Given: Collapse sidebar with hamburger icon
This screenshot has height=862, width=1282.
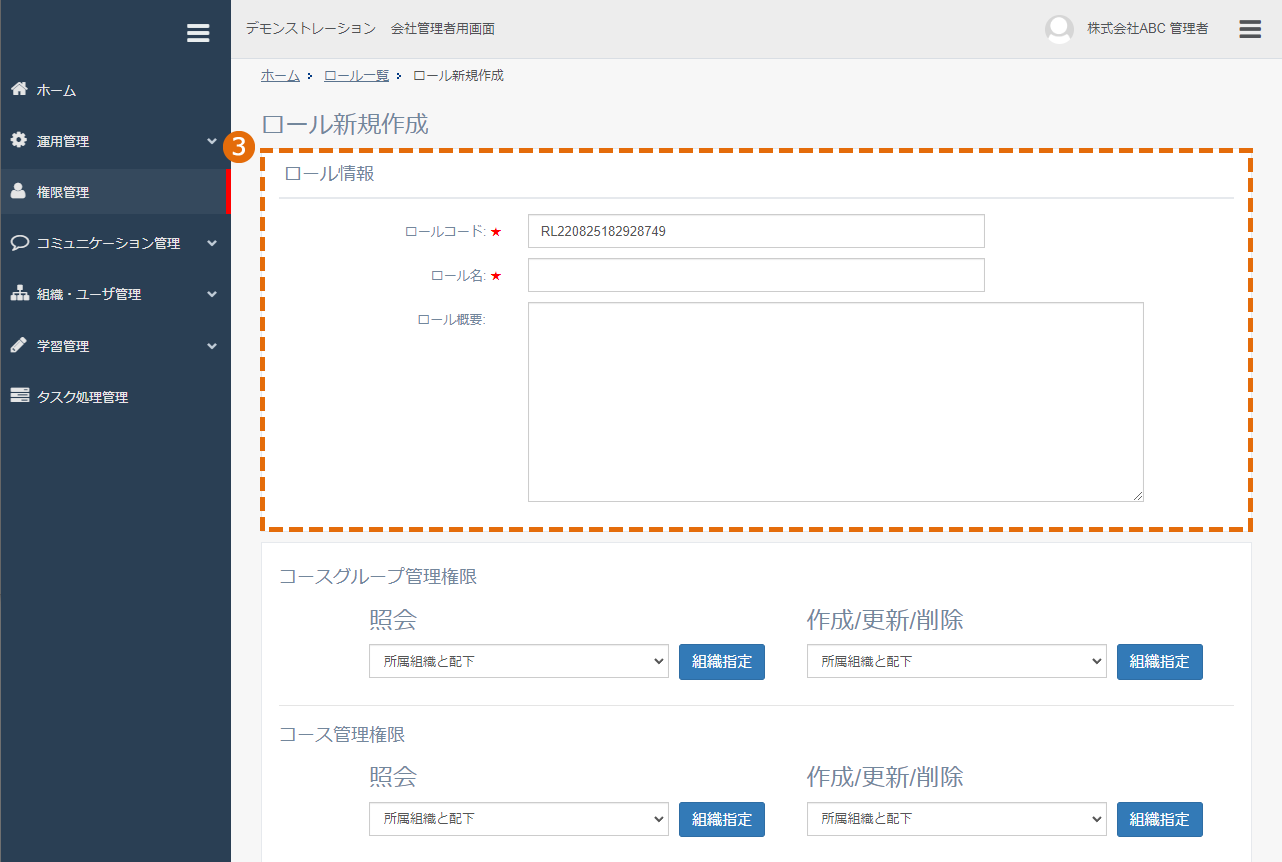Looking at the screenshot, I should click(x=198, y=33).
